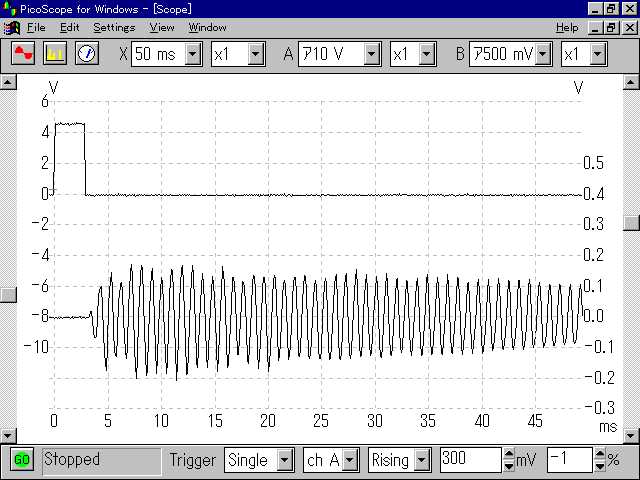The image size is (640, 480).
Task: Click the Trigger label
Action: tap(193, 460)
